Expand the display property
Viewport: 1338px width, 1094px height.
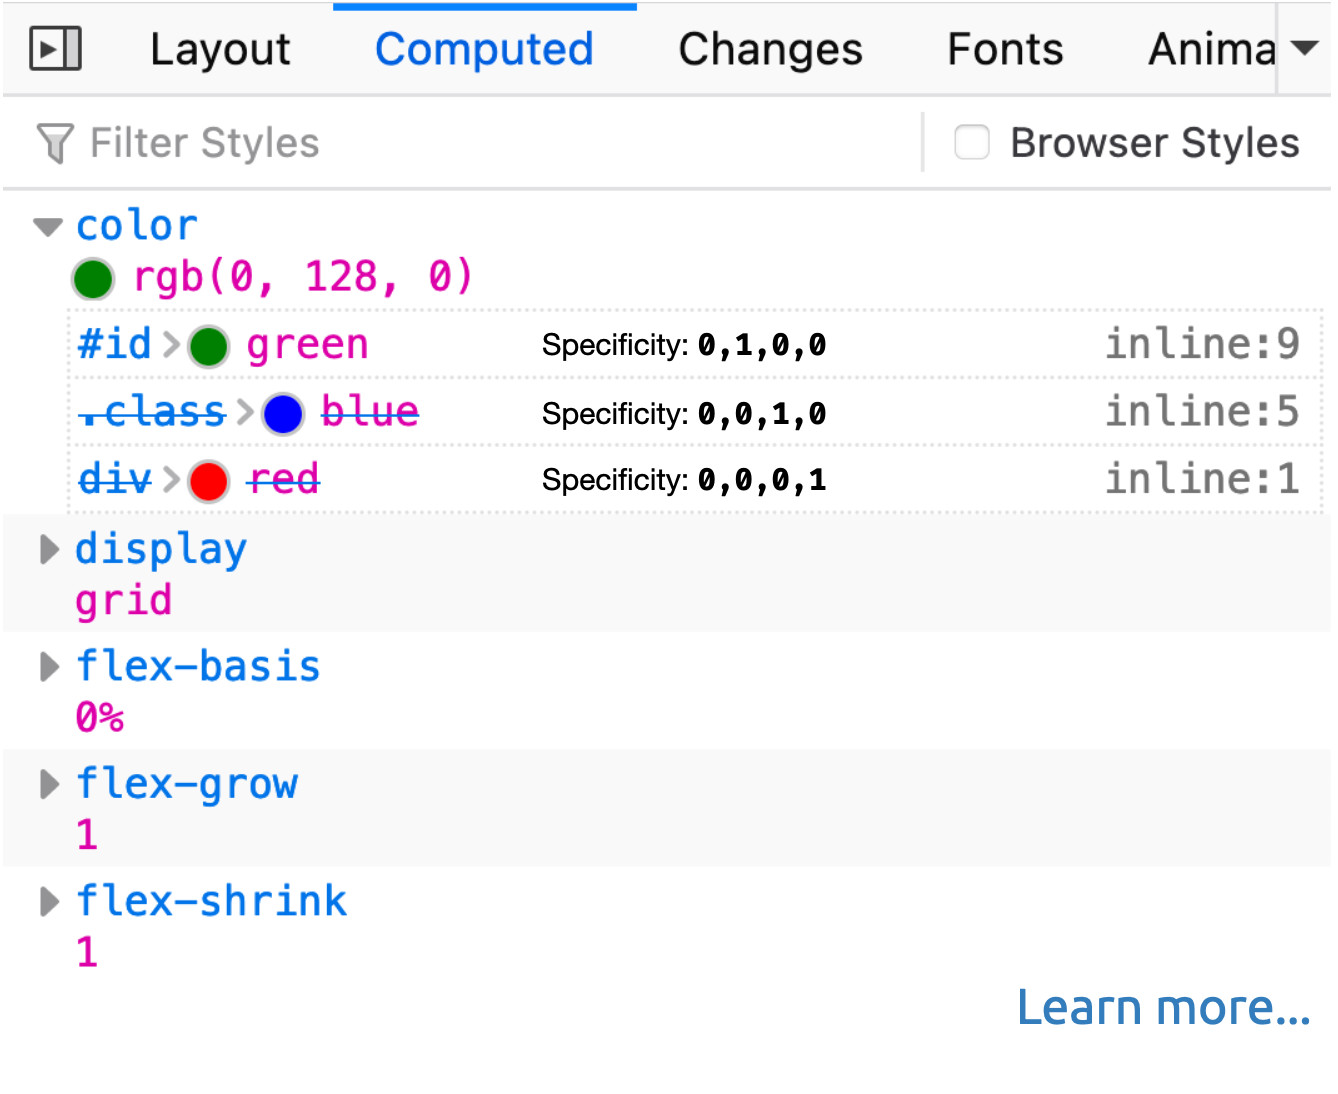(48, 549)
